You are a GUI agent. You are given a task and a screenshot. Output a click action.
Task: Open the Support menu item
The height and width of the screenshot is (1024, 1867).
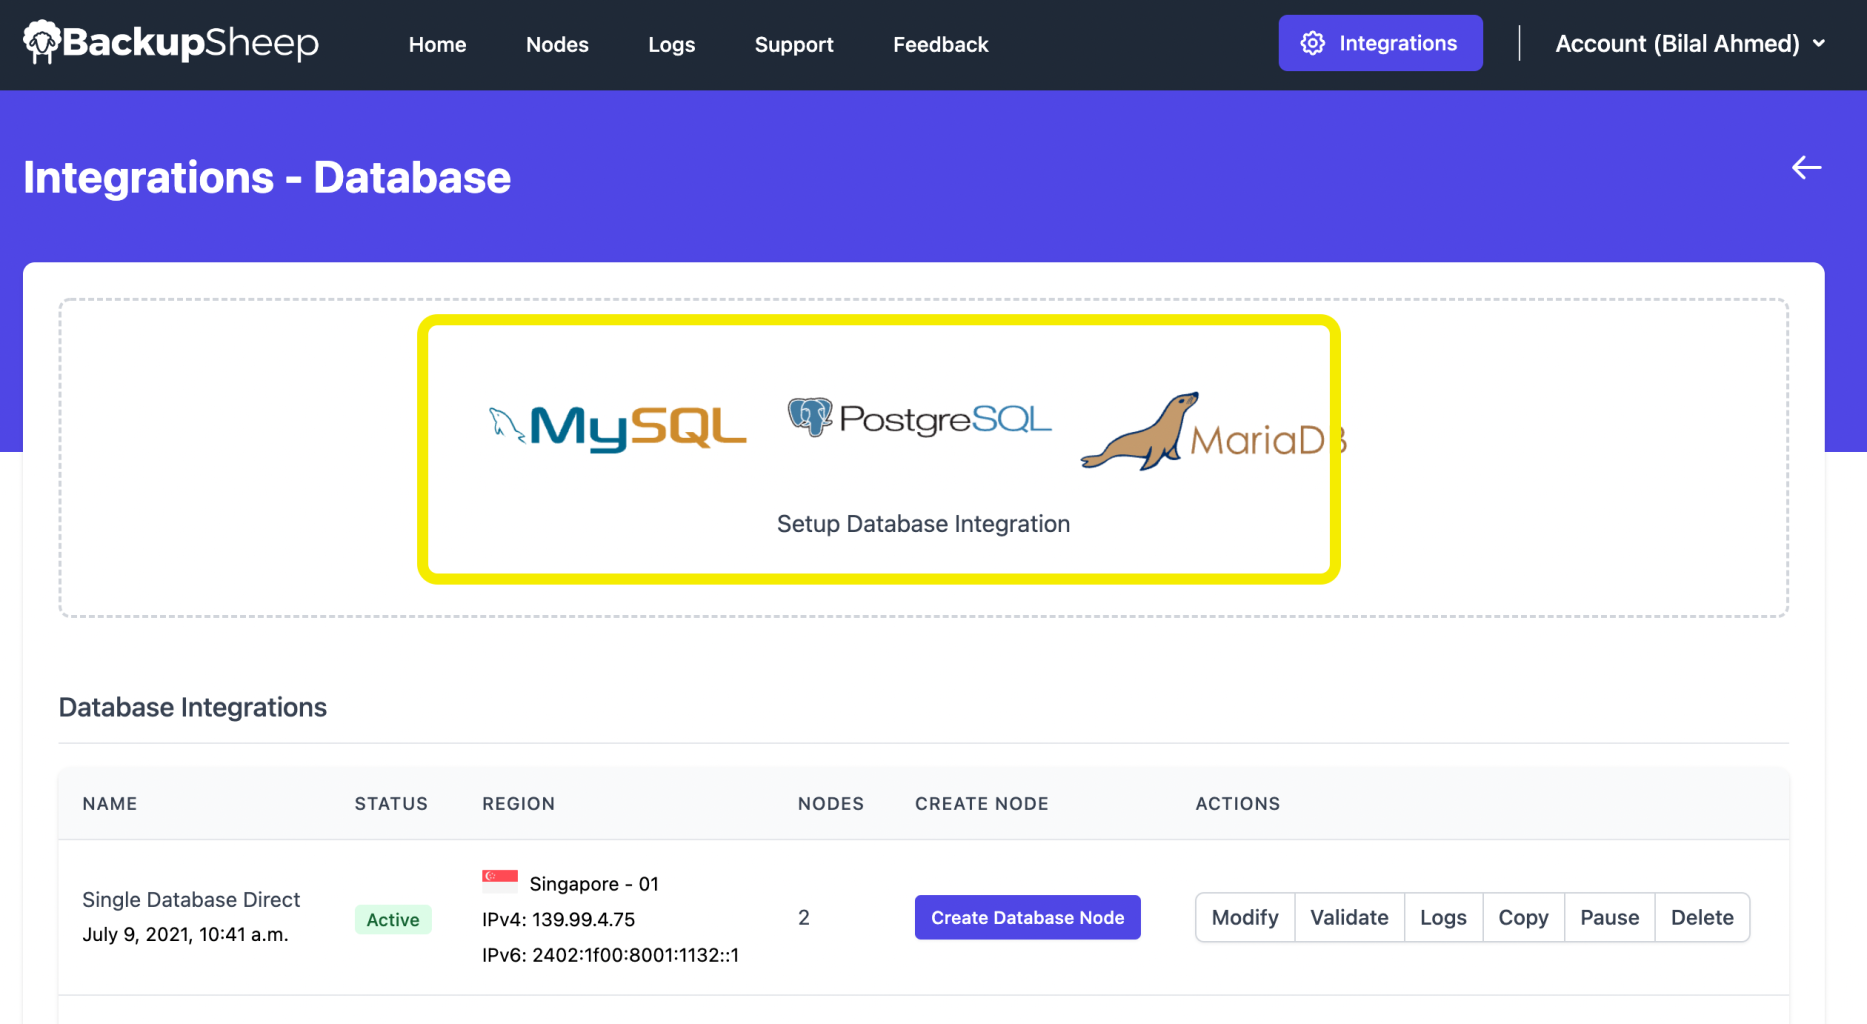click(794, 44)
